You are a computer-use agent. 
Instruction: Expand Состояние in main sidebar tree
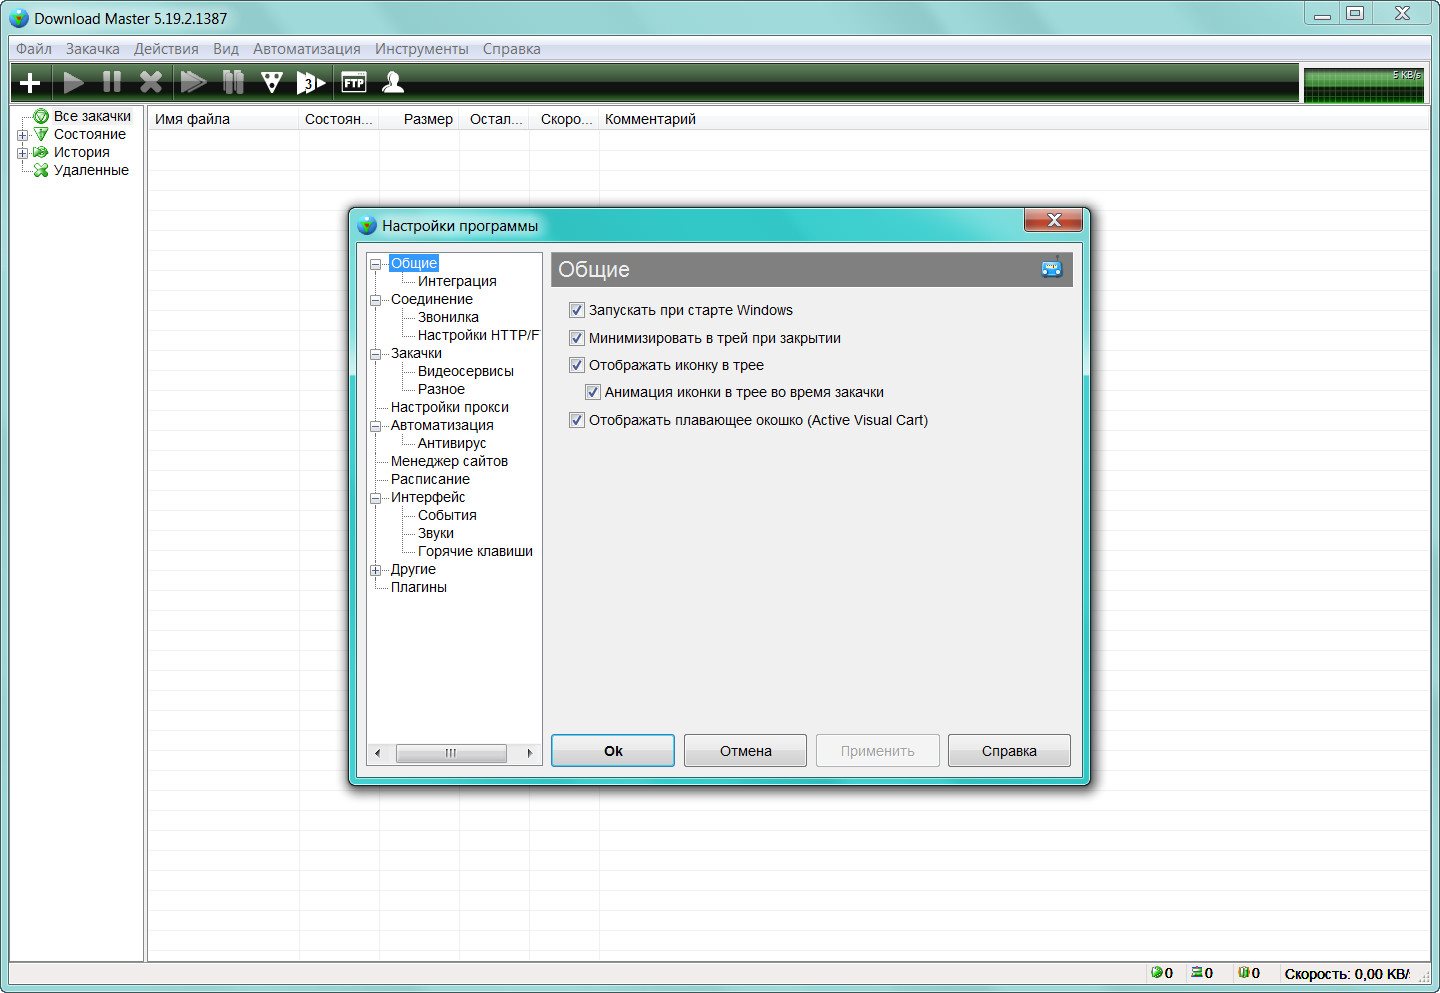click(x=22, y=135)
